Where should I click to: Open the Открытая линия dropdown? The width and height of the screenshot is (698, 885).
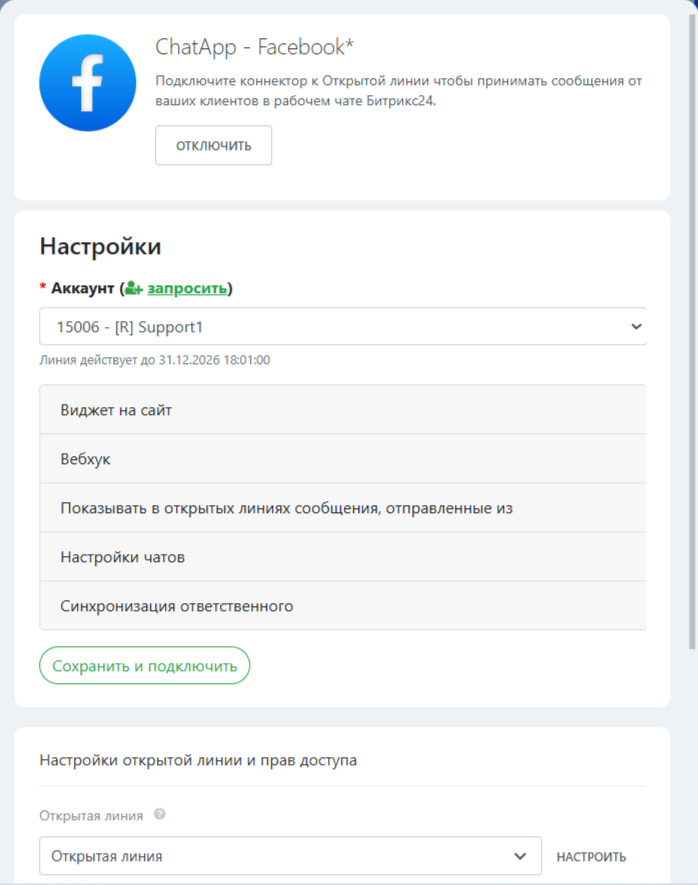click(x=290, y=856)
